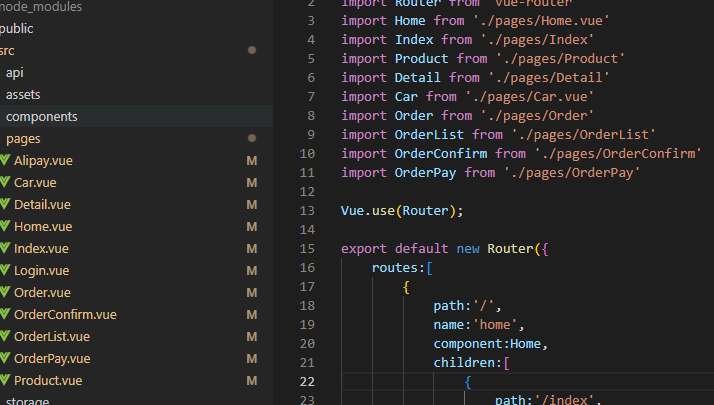Click the modified dot on pages folder

click(252, 138)
